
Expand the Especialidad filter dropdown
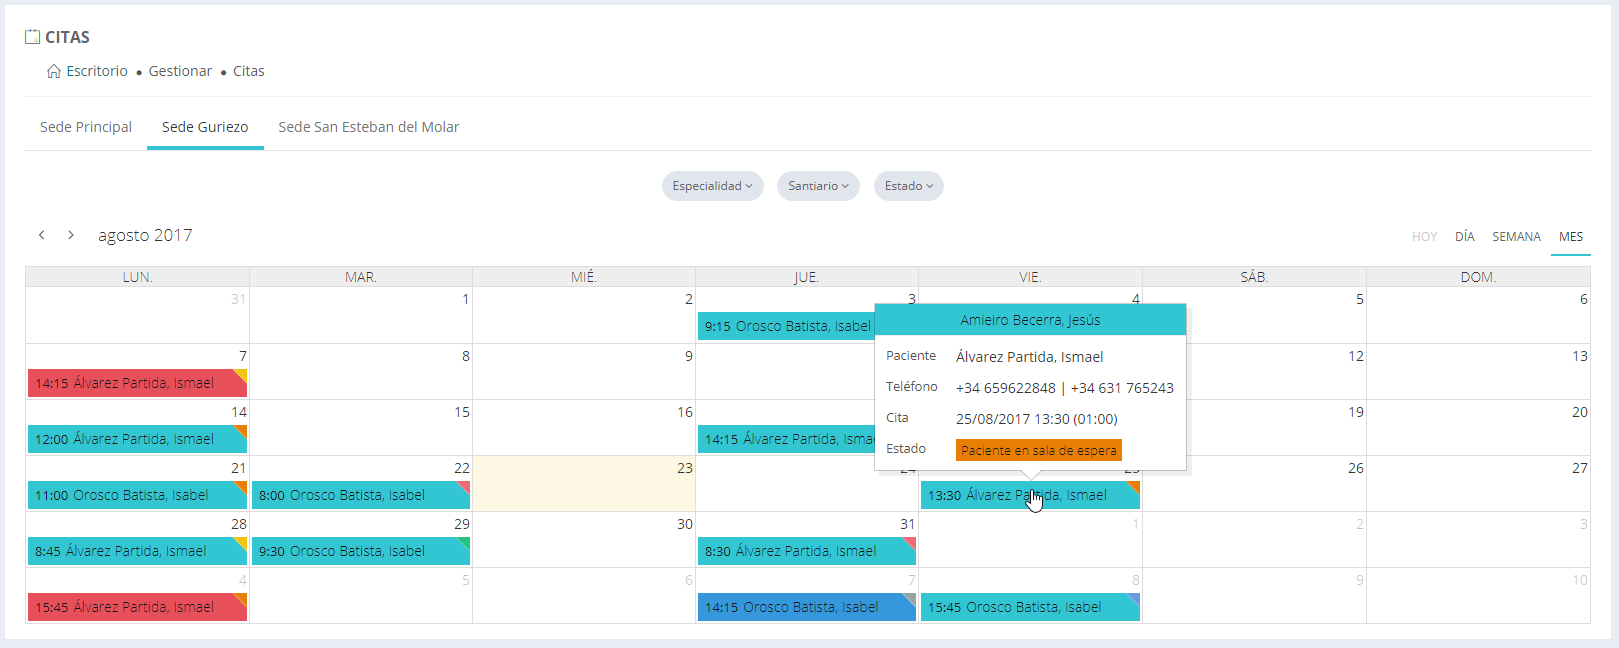712,186
